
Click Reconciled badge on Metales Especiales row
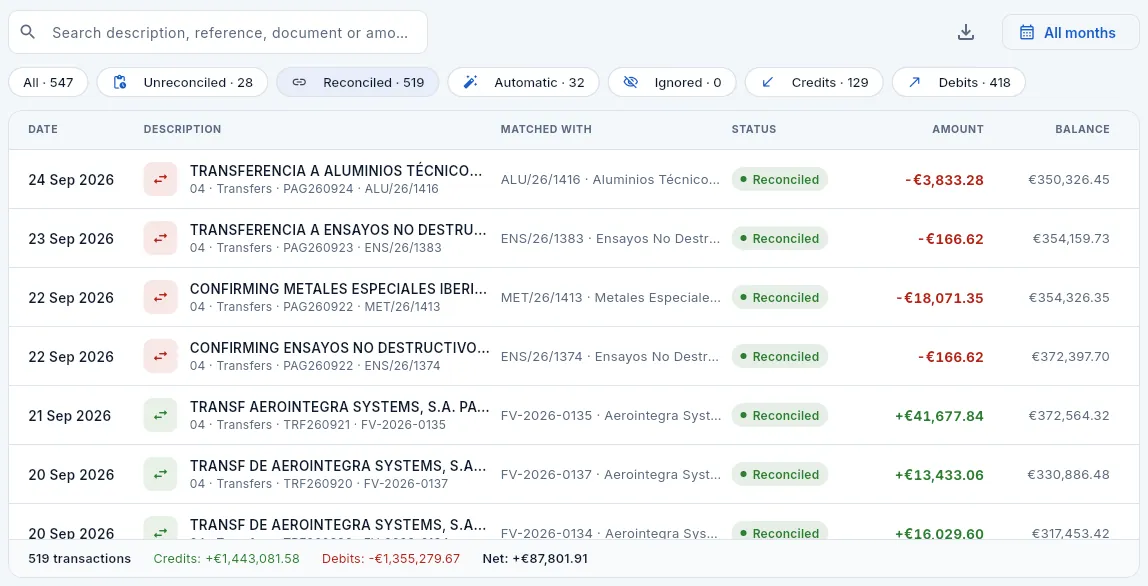tap(779, 297)
